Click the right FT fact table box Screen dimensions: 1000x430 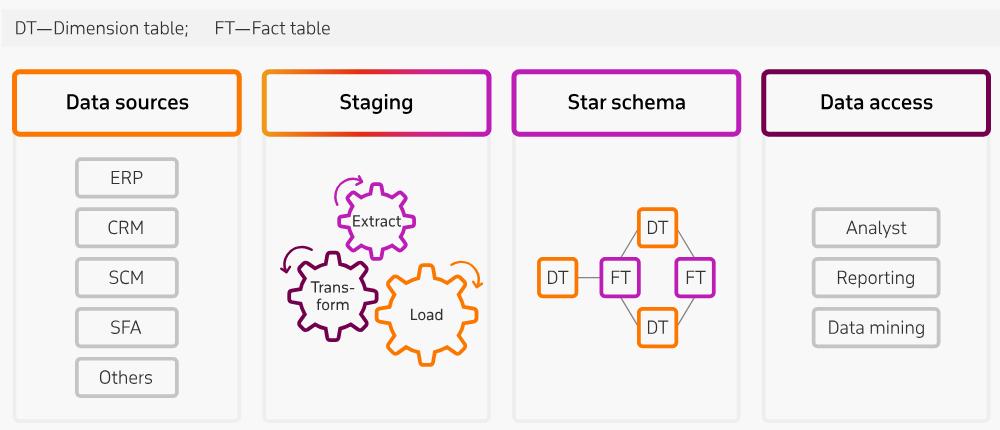(695, 278)
